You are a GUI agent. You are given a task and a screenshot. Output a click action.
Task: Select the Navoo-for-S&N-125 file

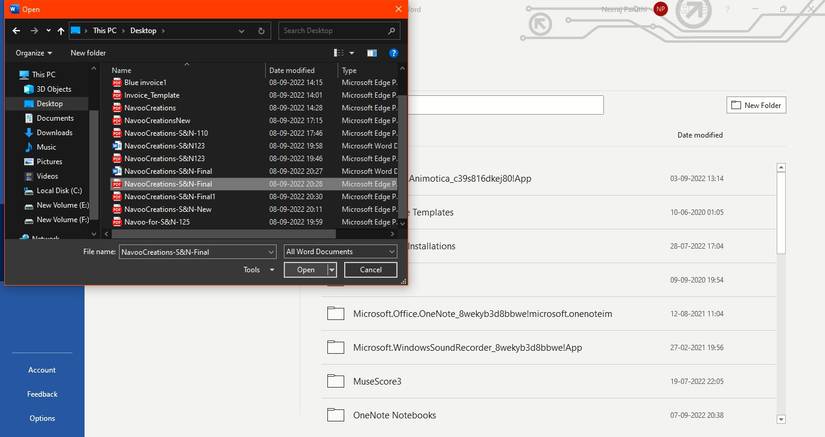click(x=254, y=222)
